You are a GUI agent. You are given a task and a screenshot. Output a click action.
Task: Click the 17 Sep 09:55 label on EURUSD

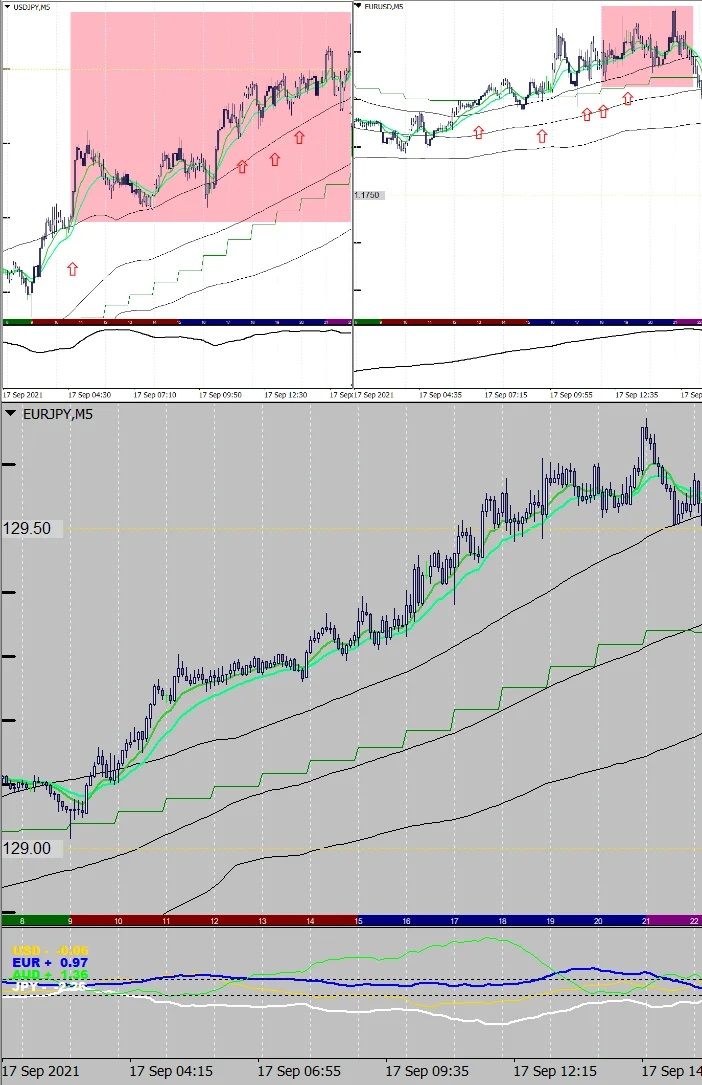tap(571, 395)
